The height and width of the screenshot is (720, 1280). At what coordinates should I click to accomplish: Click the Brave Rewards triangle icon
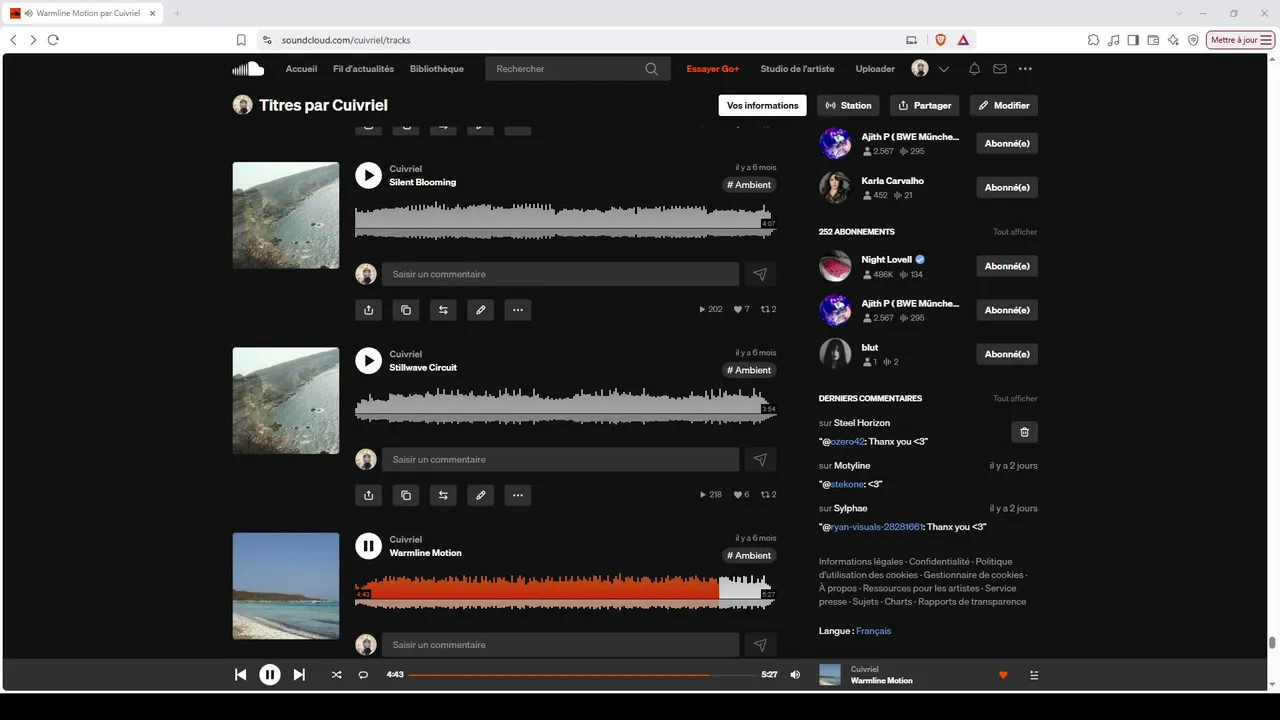point(963,40)
